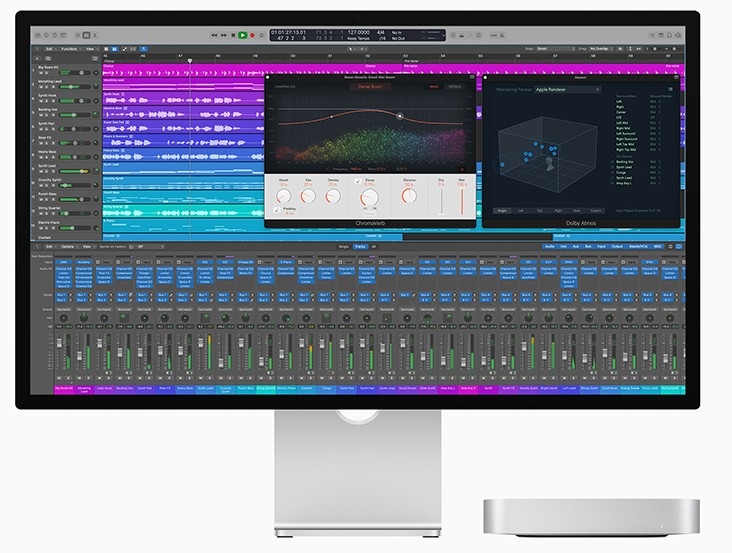Viewport: 732px width, 553px height.
Task: Open the List Editors icon
Action: click(x=653, y=35)
